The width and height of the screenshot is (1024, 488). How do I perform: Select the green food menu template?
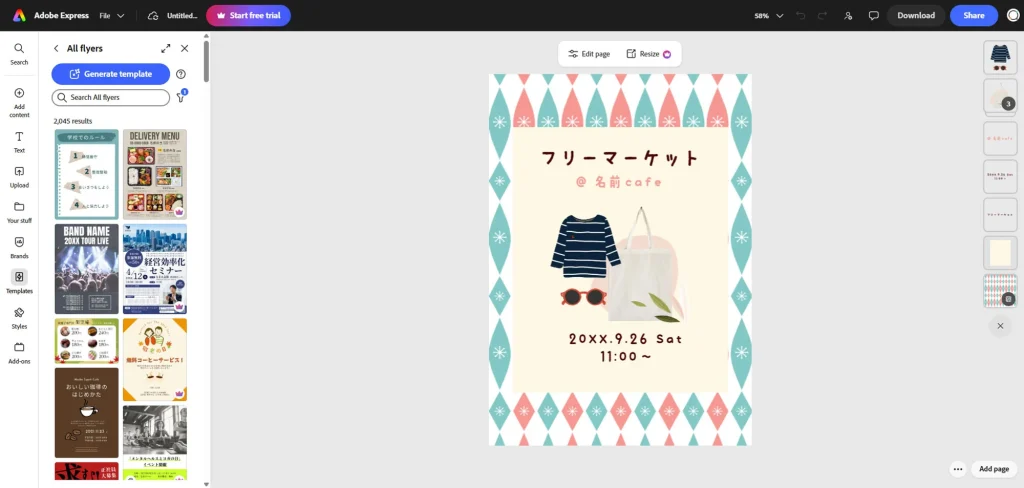(x=87, y=340)
